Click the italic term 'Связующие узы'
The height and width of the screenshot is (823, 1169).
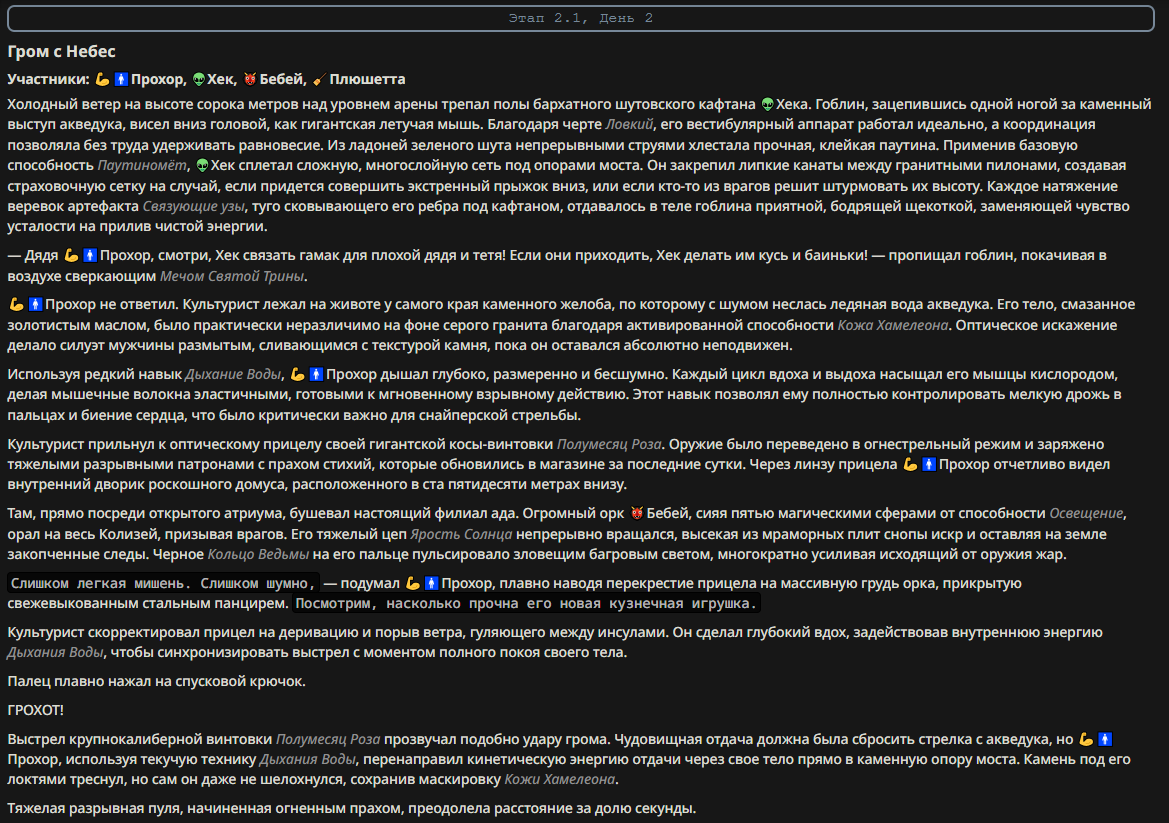pyautogui.click(x=193, y=206)
